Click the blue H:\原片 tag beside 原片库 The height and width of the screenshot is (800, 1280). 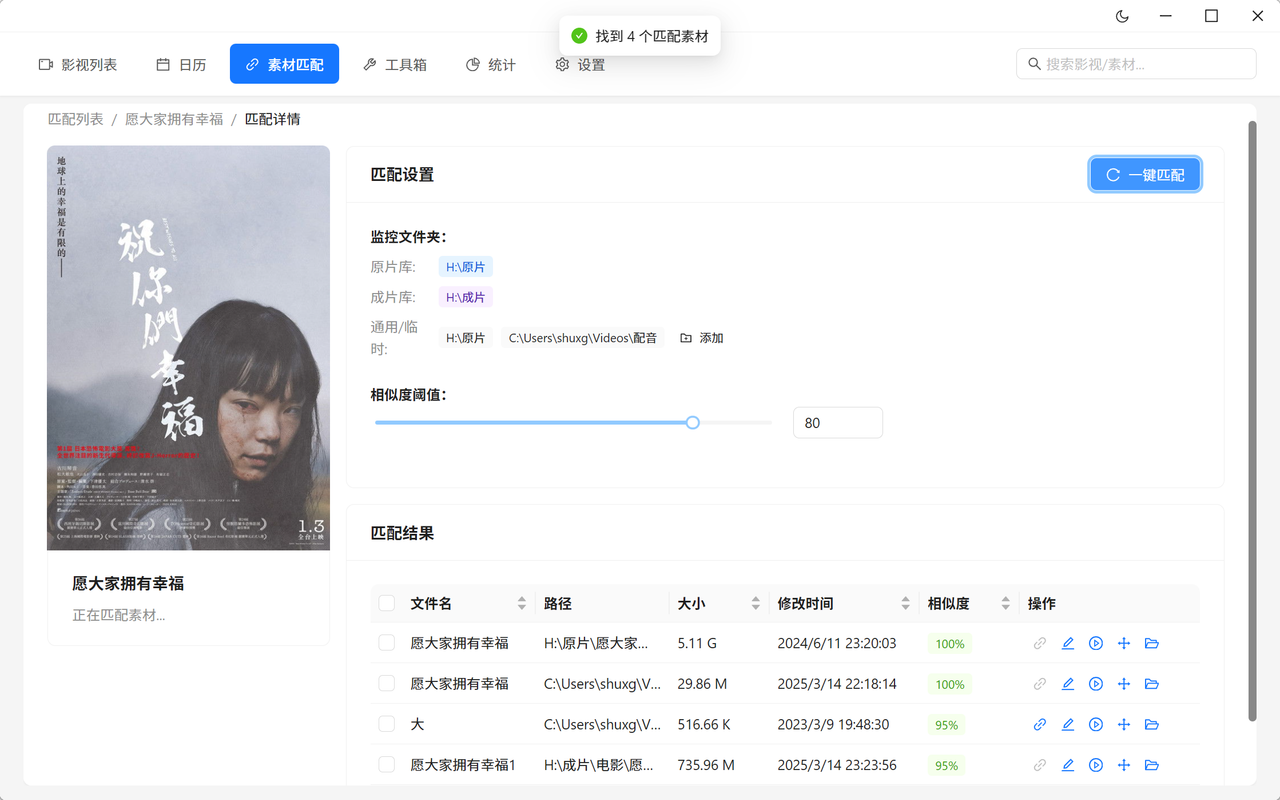(x=465, y=267)
